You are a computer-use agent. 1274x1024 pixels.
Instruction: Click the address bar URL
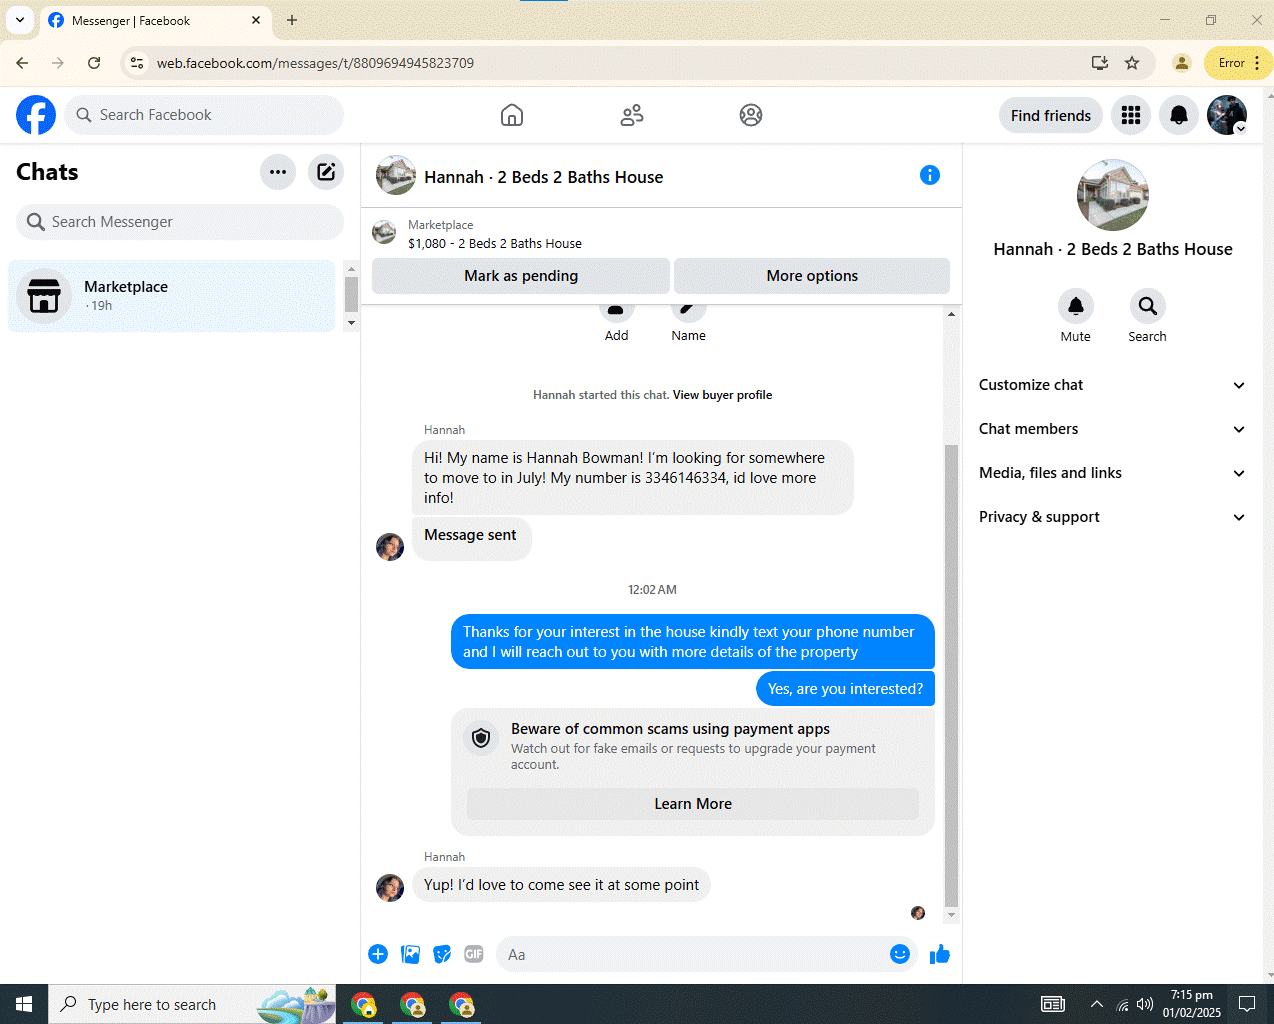point(315,63)
